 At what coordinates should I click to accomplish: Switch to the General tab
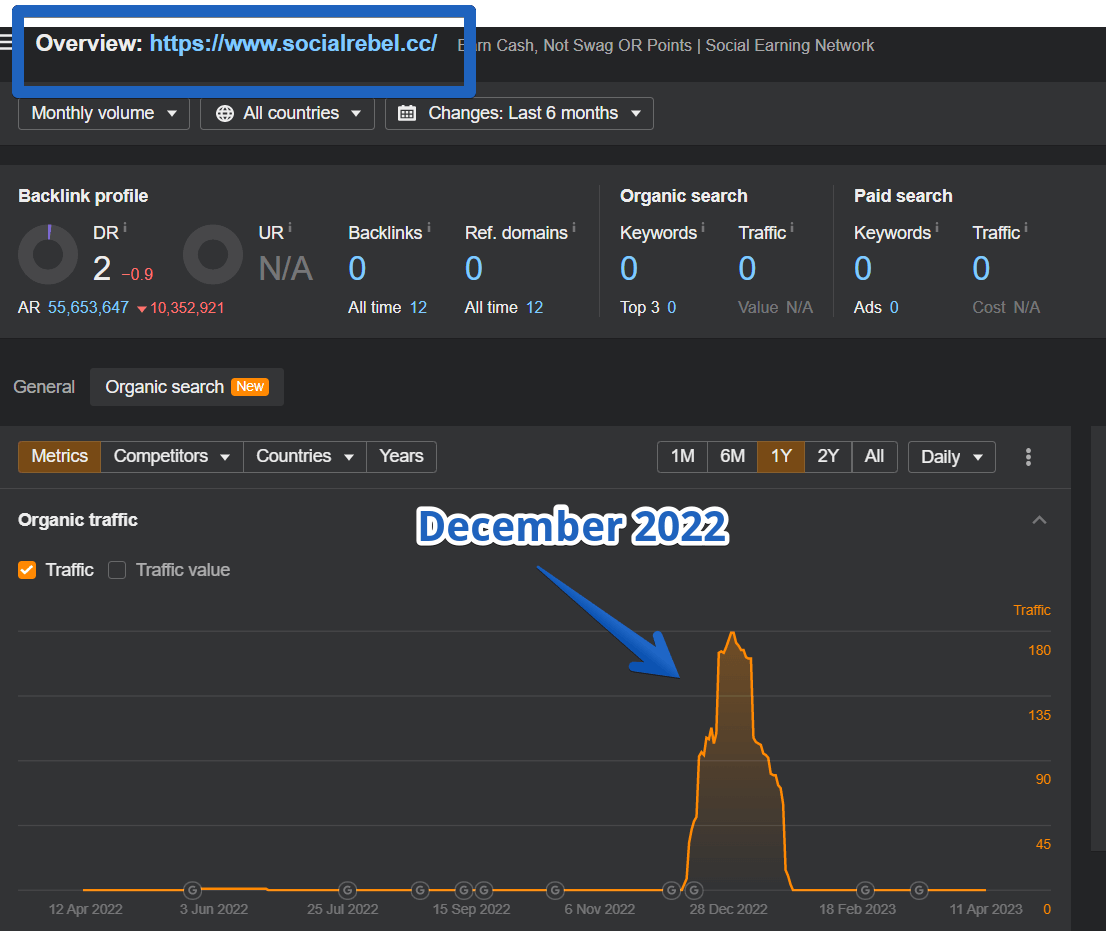pos(44,387)
